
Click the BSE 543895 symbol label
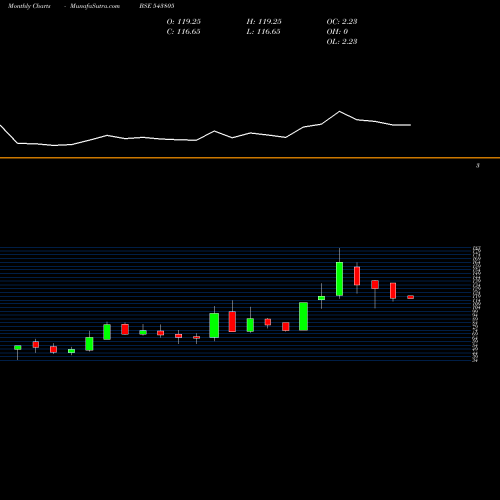tap(157, 6)
